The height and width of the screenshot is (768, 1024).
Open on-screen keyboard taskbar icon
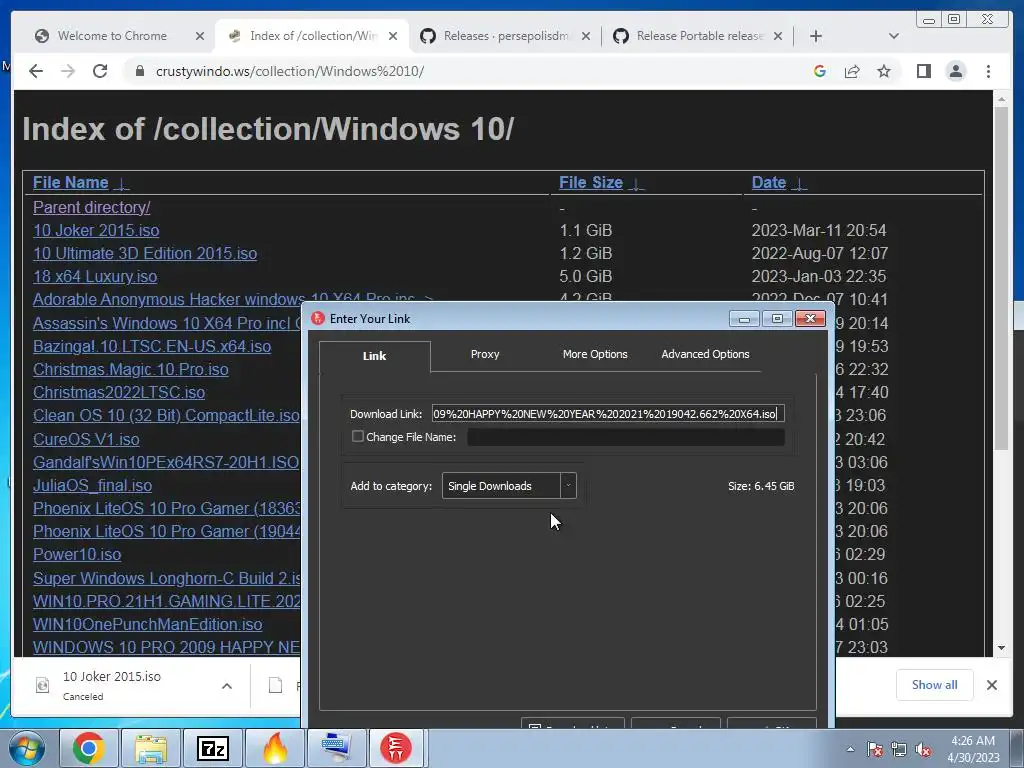(337, 748)
